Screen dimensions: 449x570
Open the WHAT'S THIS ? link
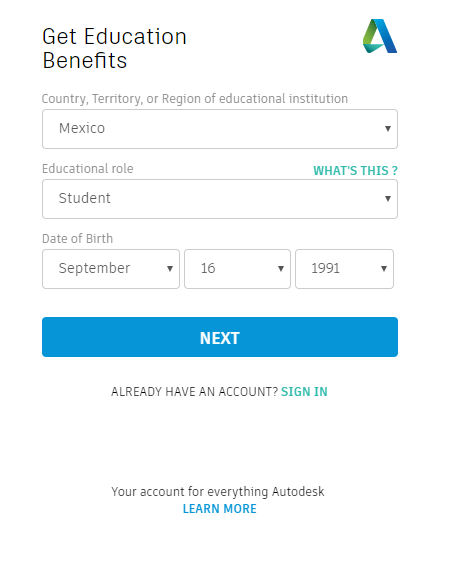tap(356, 170)
